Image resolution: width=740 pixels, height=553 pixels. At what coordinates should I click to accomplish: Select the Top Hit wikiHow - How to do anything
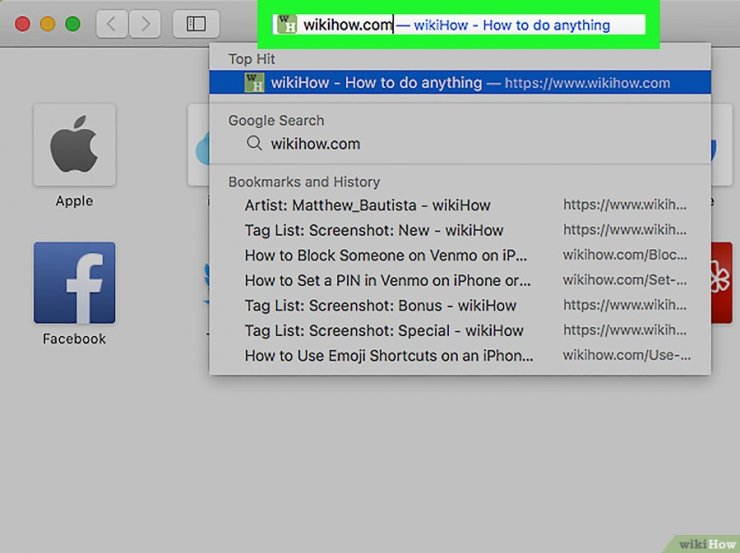click(460, 83)
